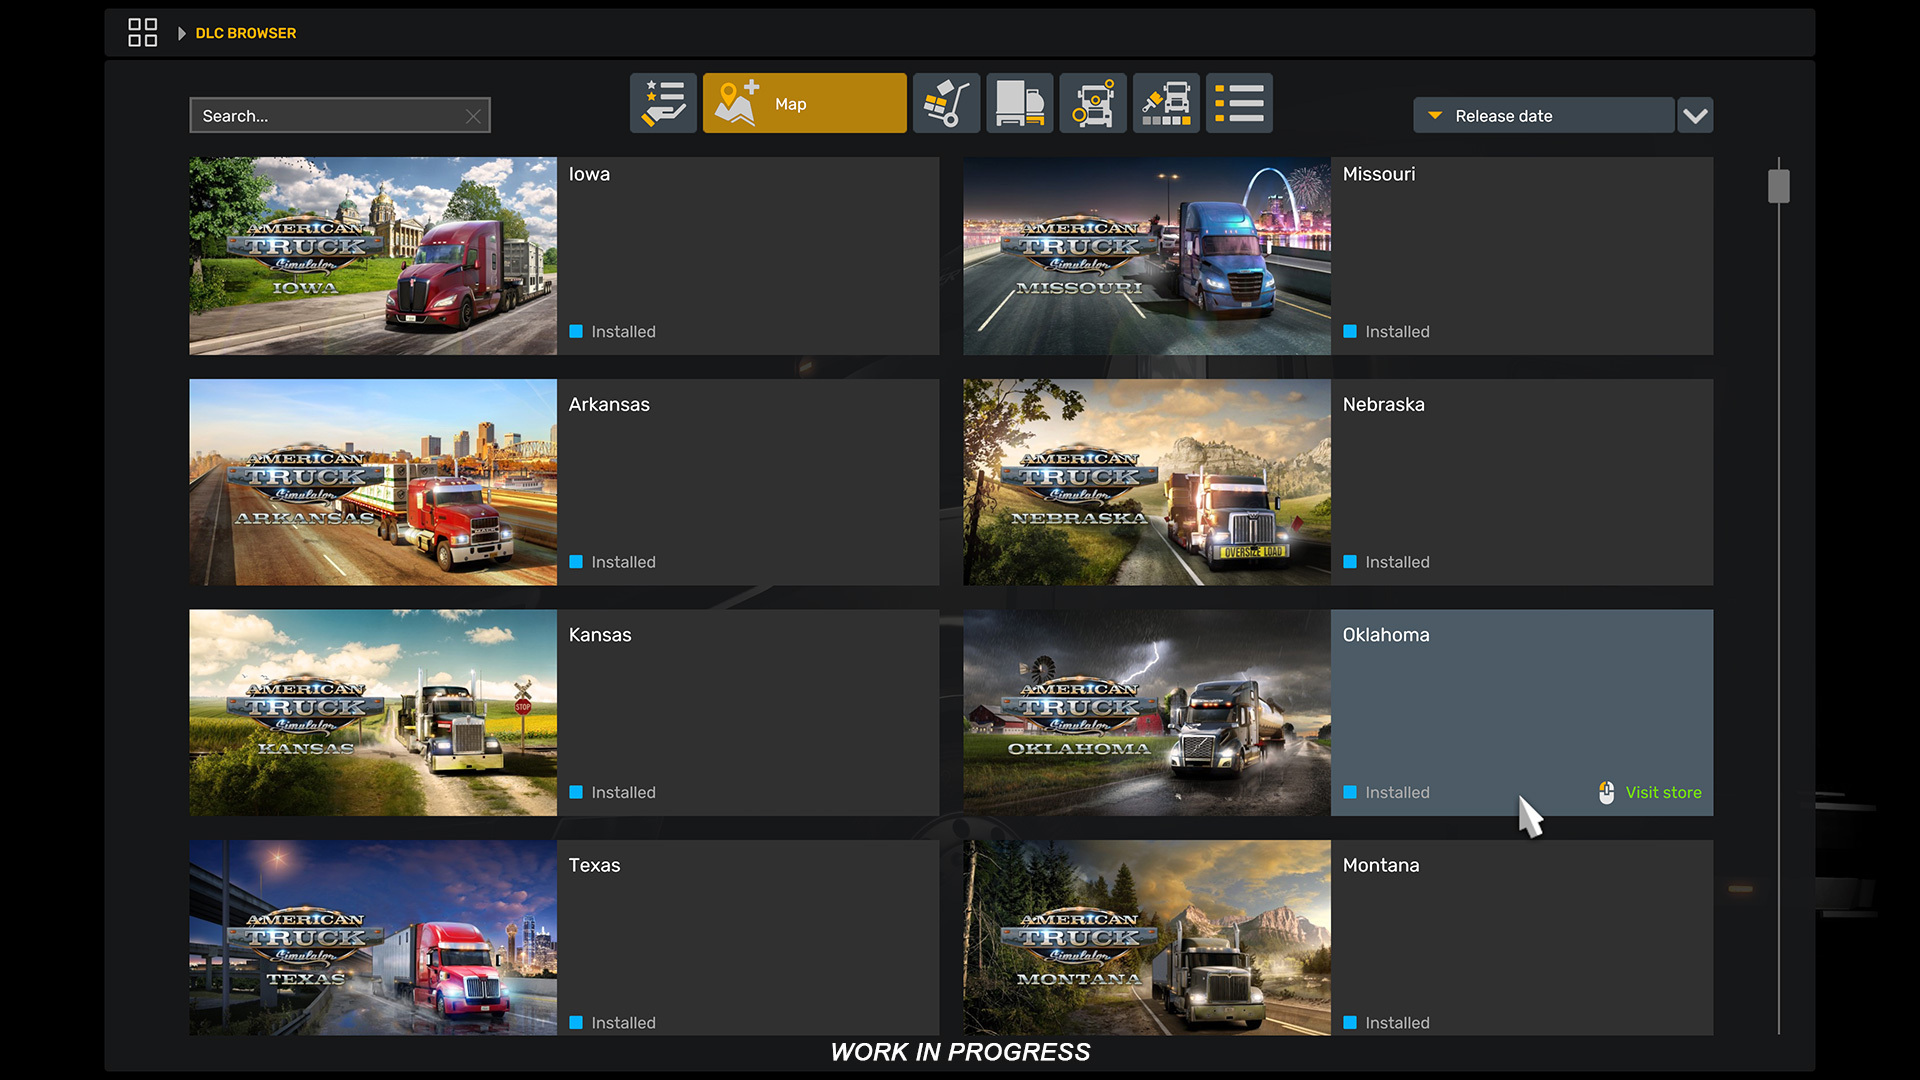Open the Release date sort dropdown
Screen dimensions: 1920x1080
pos(1544,115)
